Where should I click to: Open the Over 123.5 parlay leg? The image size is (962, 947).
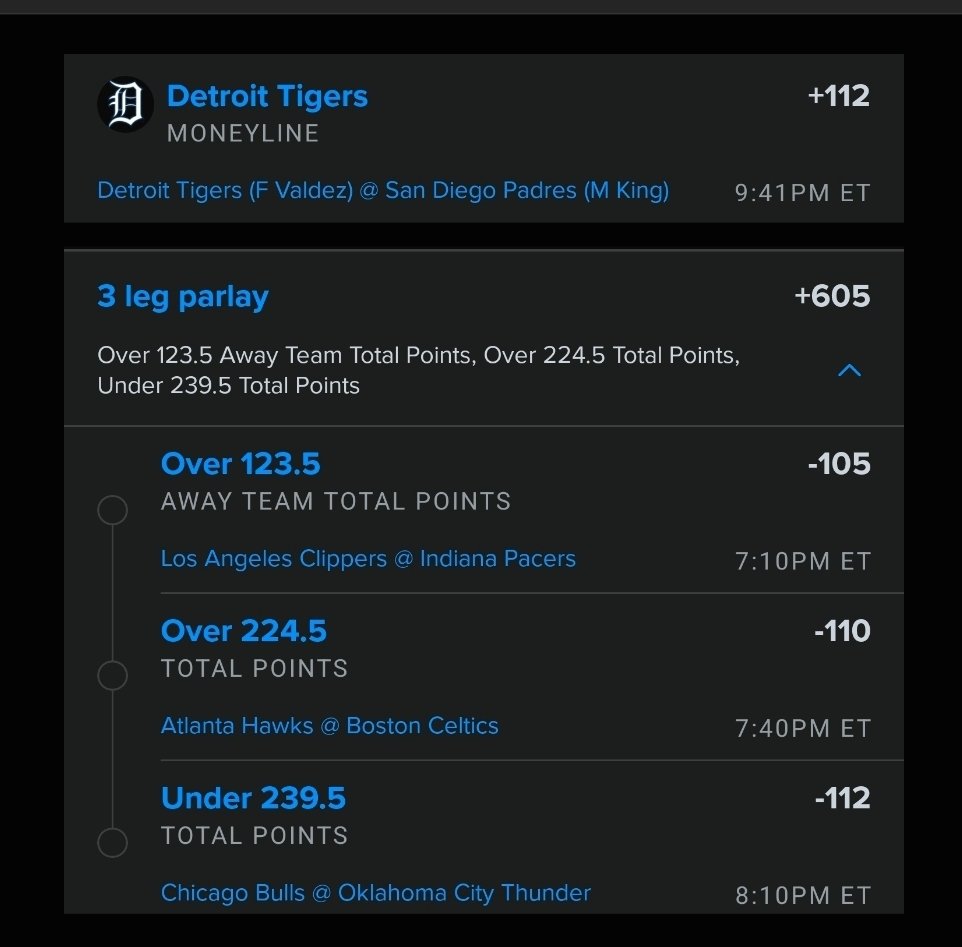pyautogui.click(x=241, y=464)
